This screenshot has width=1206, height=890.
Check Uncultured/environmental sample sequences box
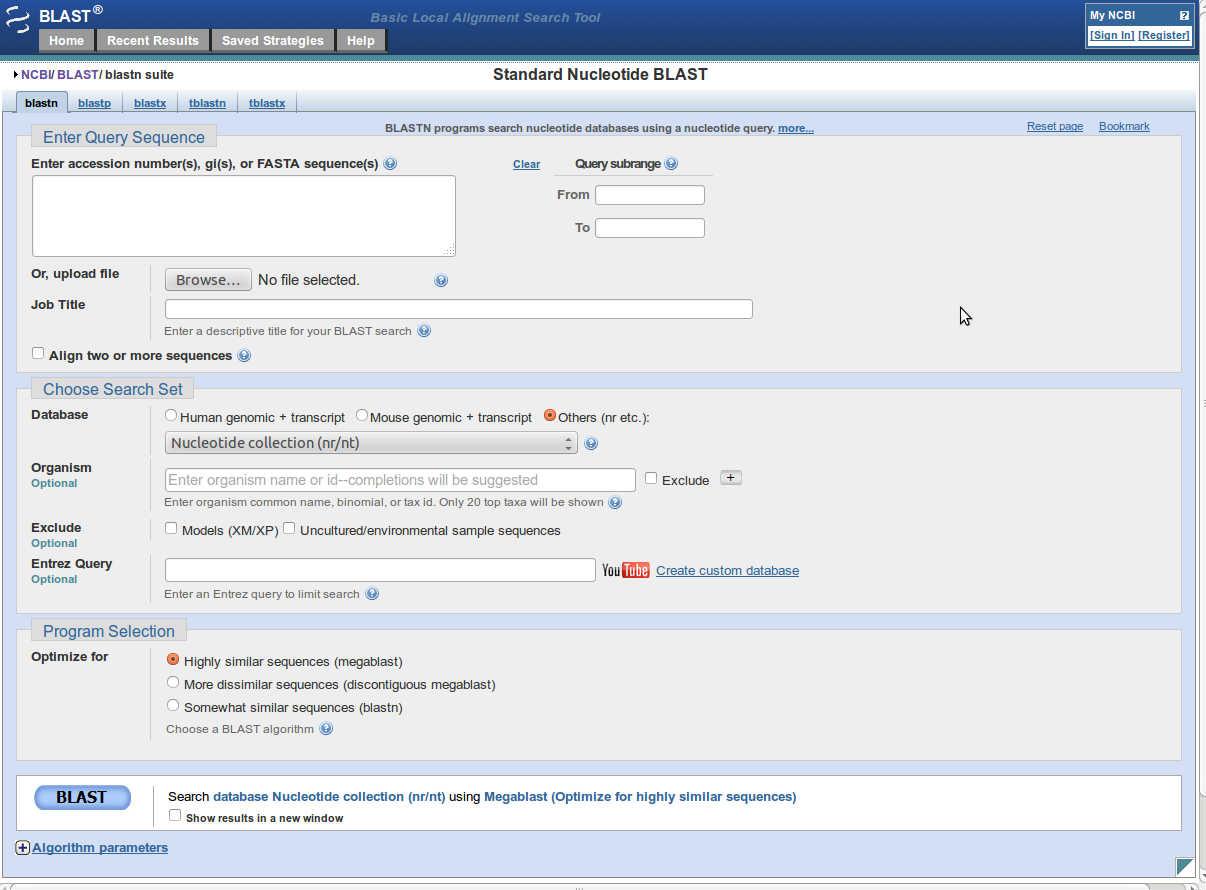(x=289, y=528)
